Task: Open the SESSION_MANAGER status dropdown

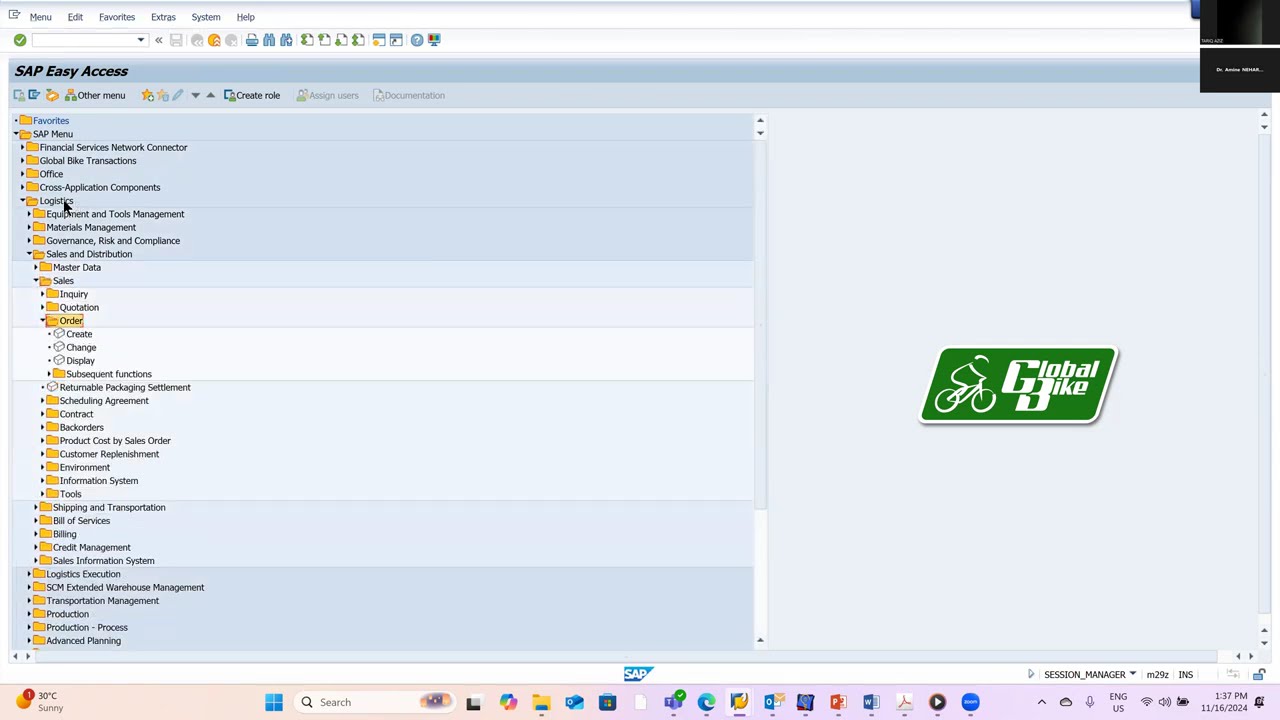Action: [1132, 674]
